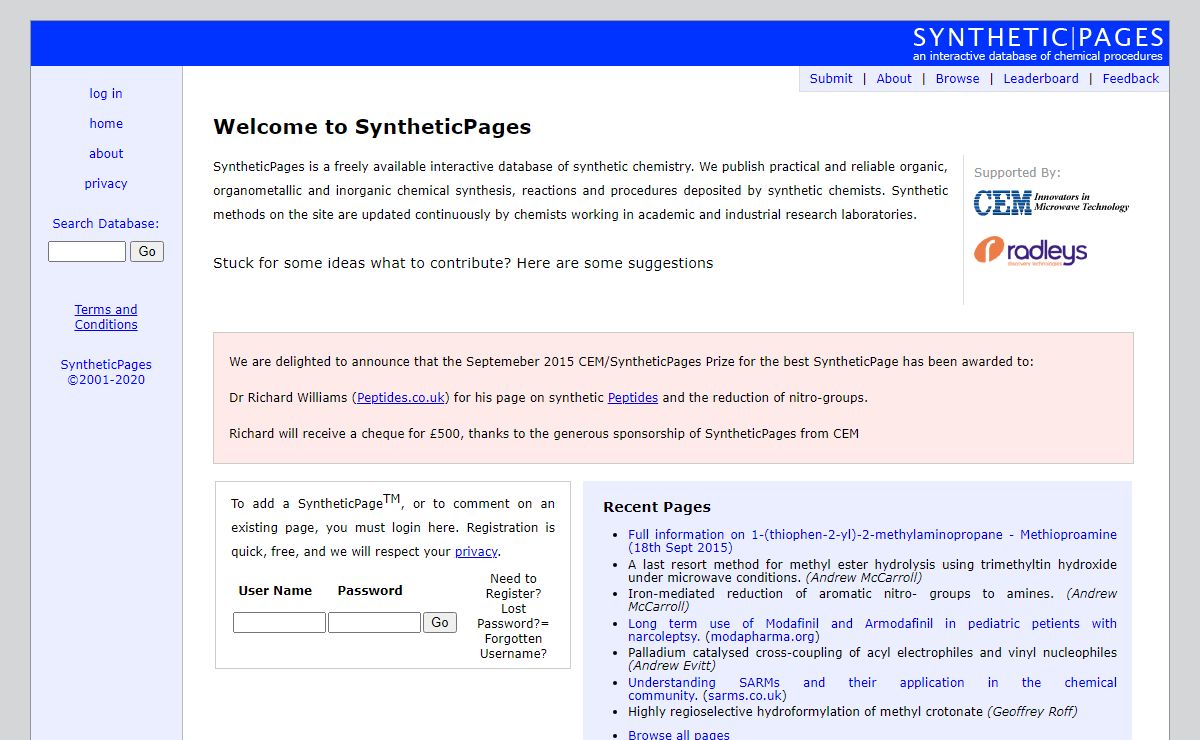Open the About top navigation link
The width and height of the screenshot is (1200, 740).
tap(894, 78)
